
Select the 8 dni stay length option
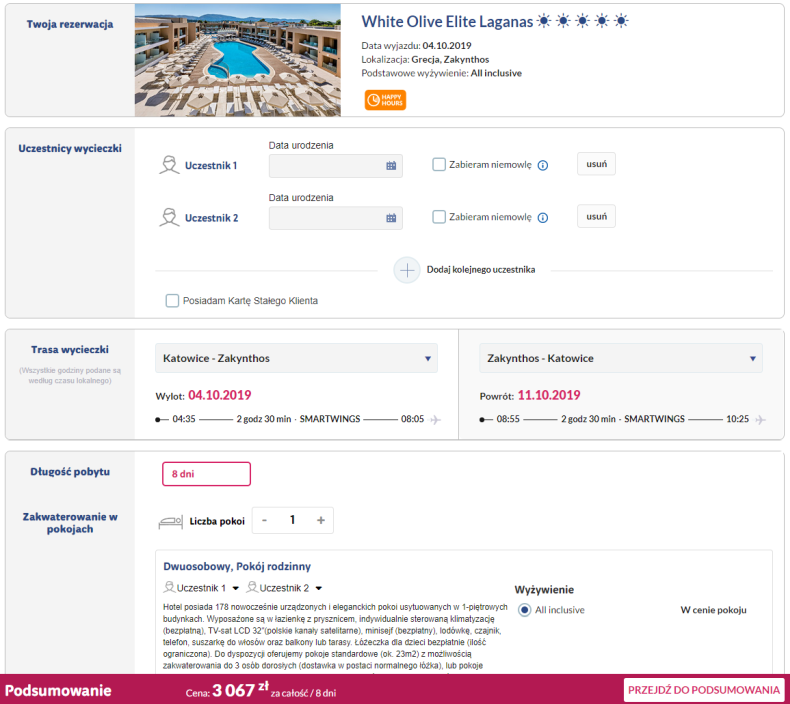point(206,474)
